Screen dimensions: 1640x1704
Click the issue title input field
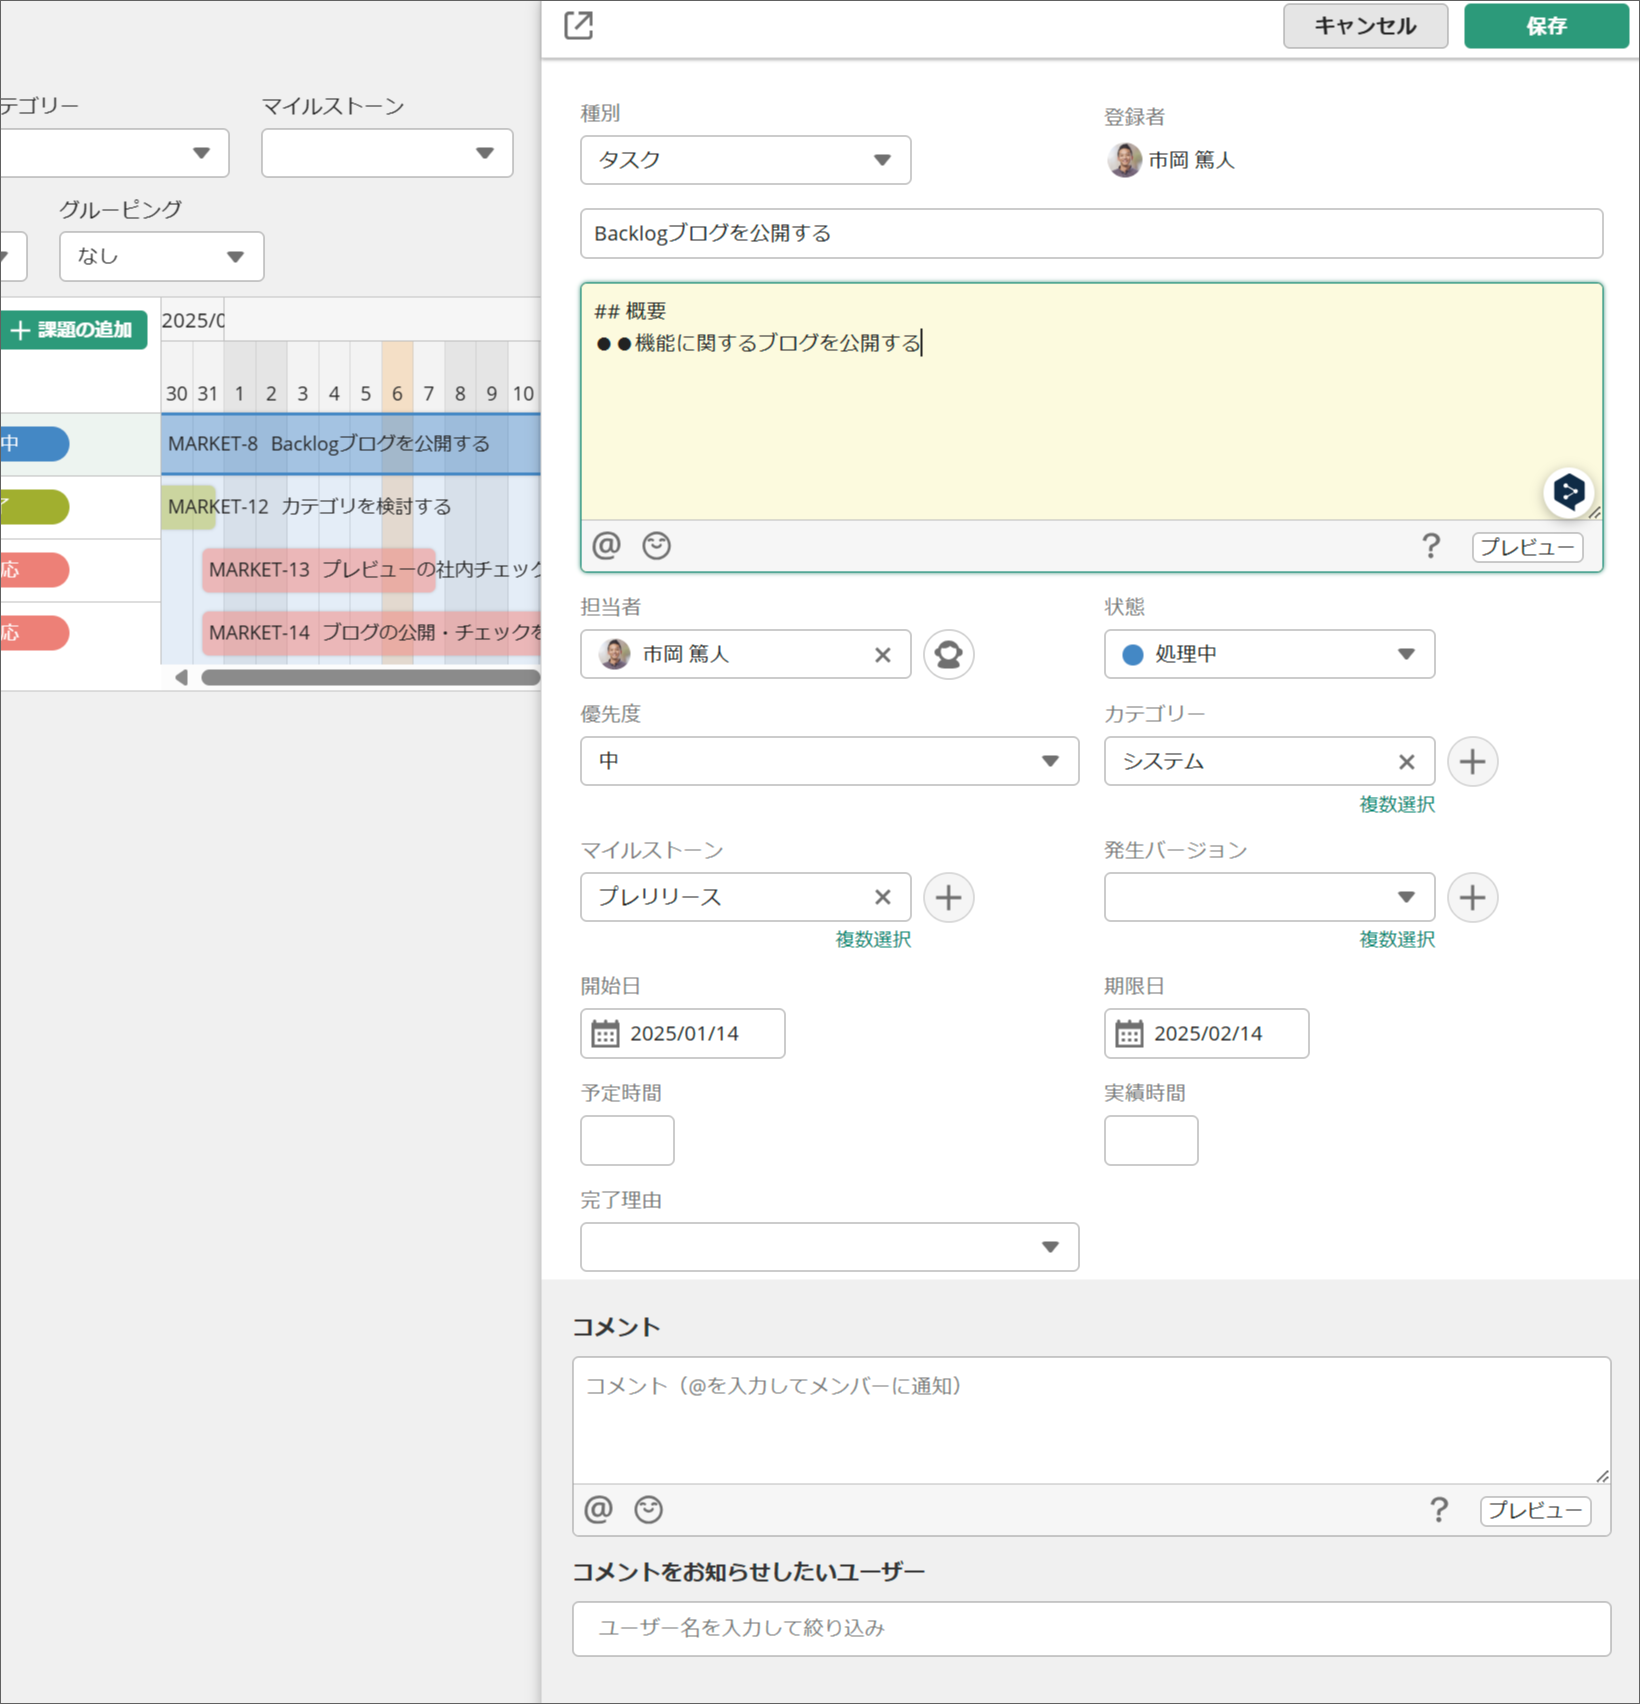[x=1091, y=233]
